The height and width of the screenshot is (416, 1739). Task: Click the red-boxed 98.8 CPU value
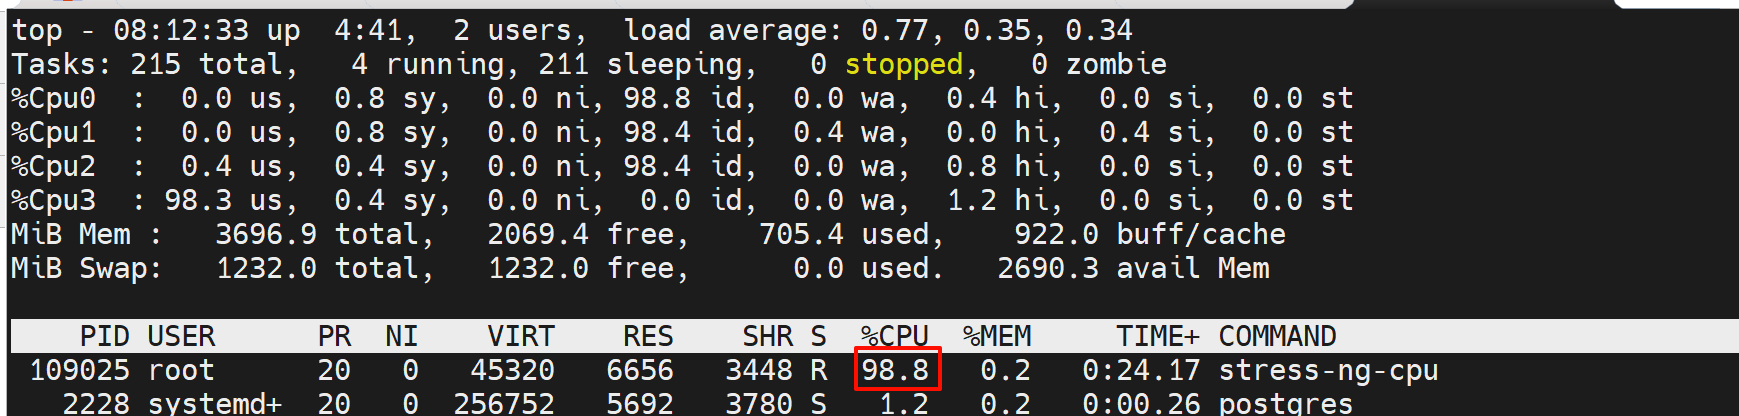click(x=896, y=370)
